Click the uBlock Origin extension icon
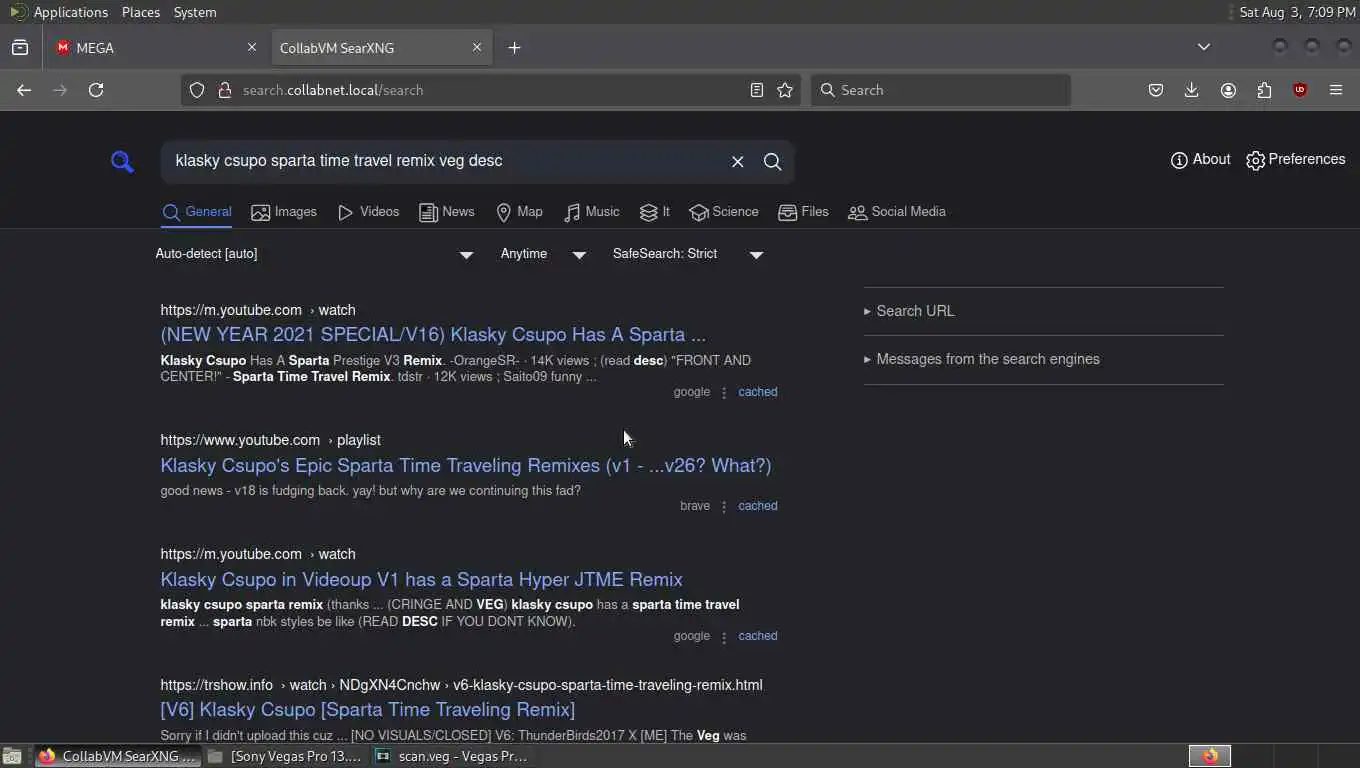Screen dimensions: 1360x768 click(1300, 90)
